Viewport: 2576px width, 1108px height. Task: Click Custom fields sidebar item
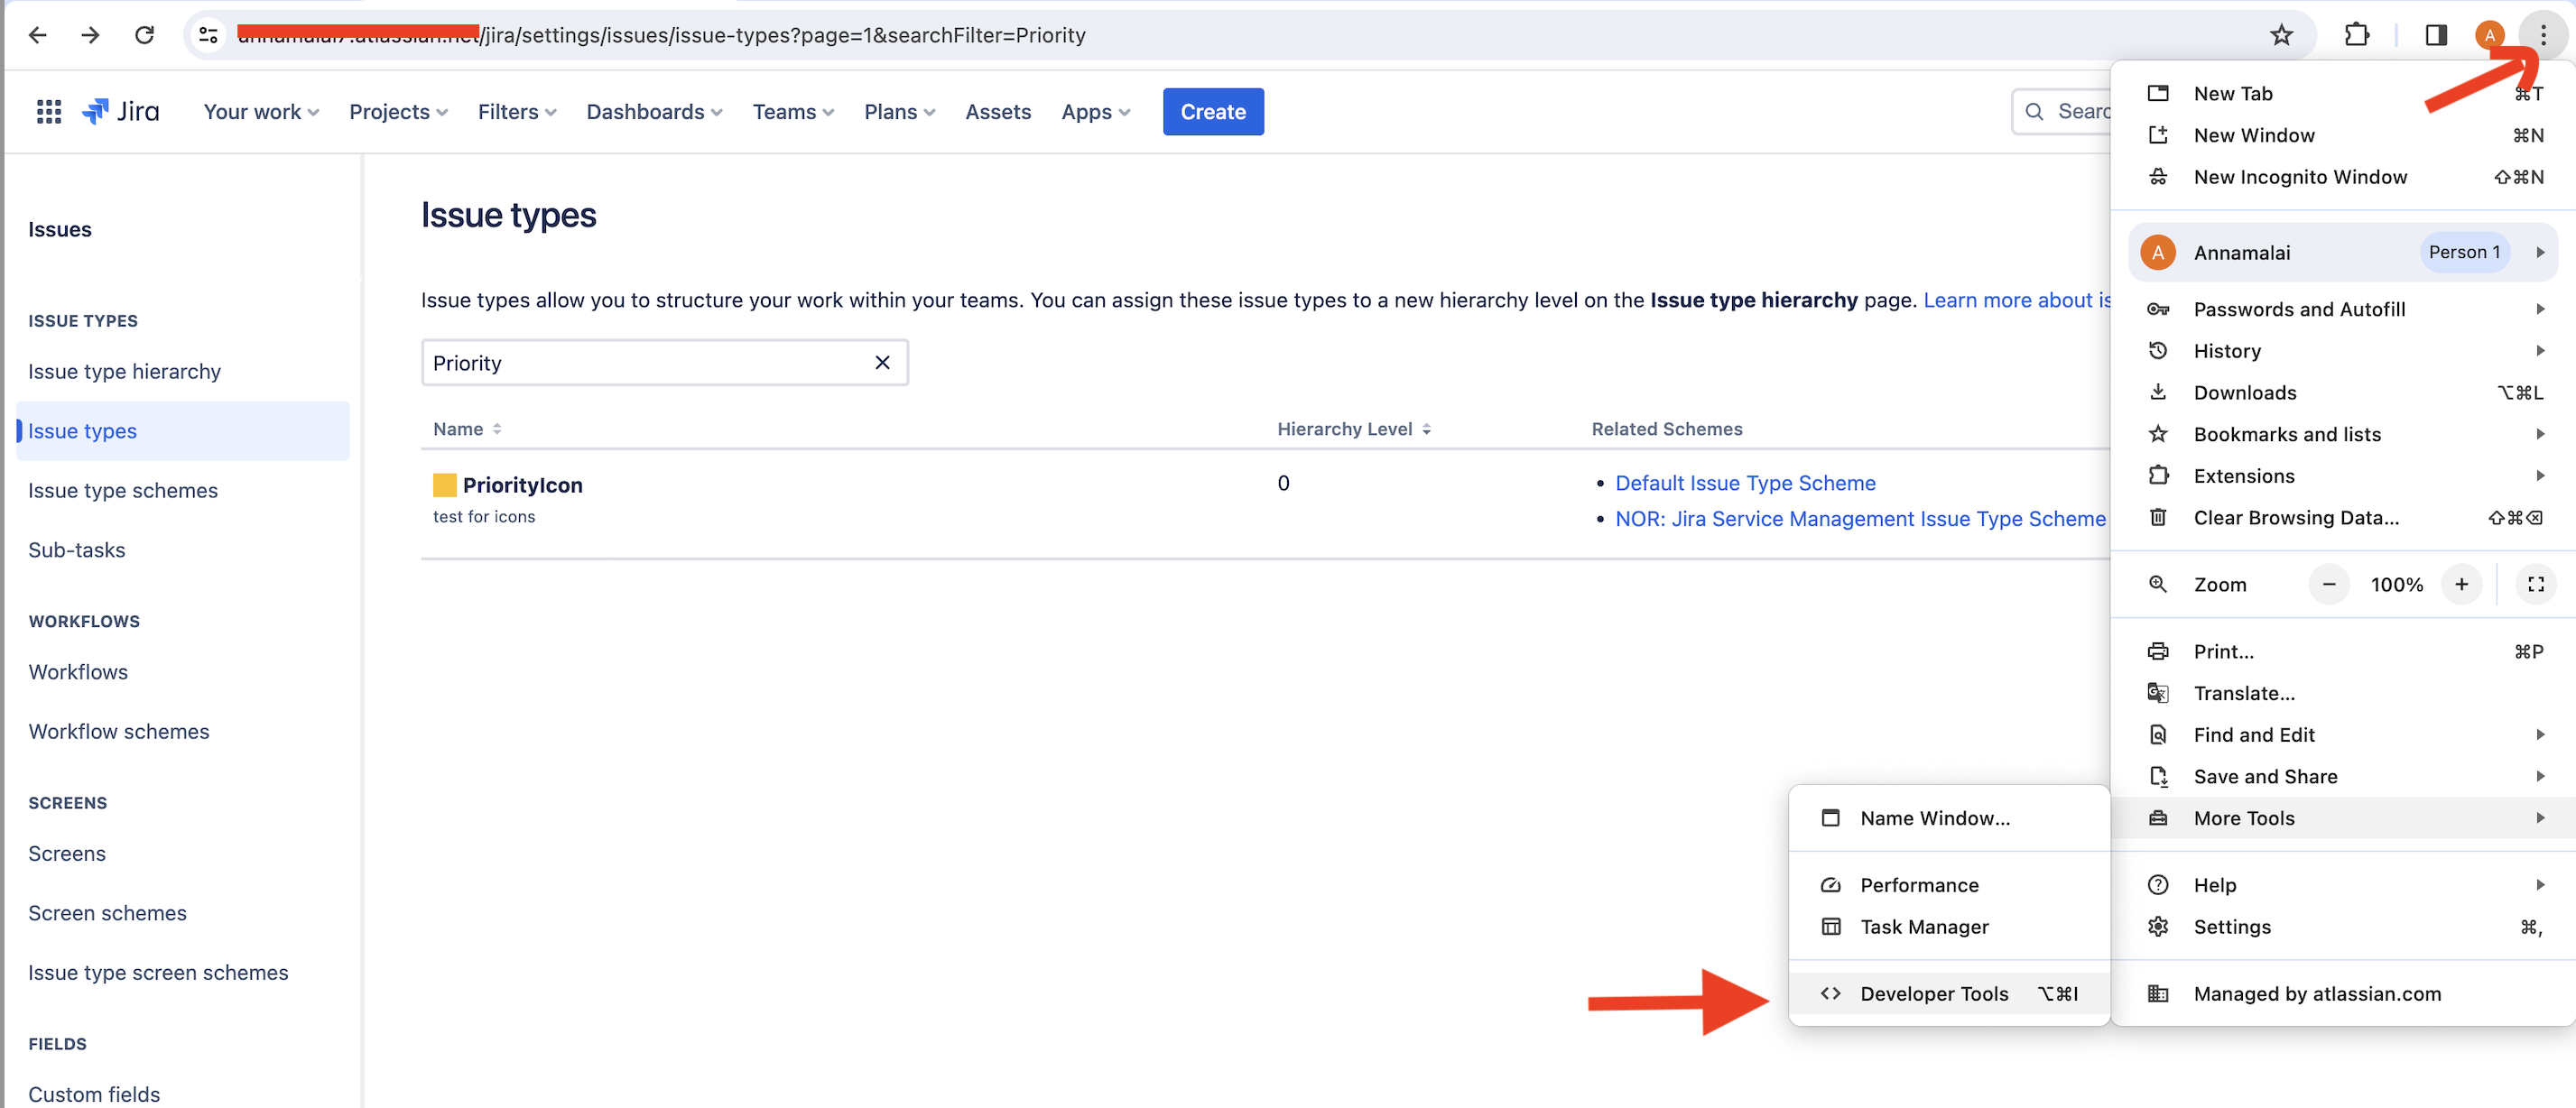(94, 1090)
